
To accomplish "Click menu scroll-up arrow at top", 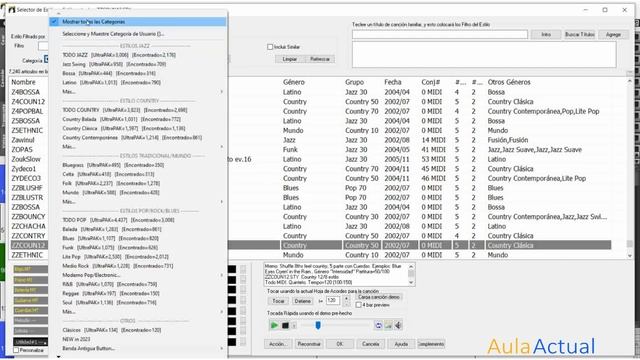I will 58,13.
